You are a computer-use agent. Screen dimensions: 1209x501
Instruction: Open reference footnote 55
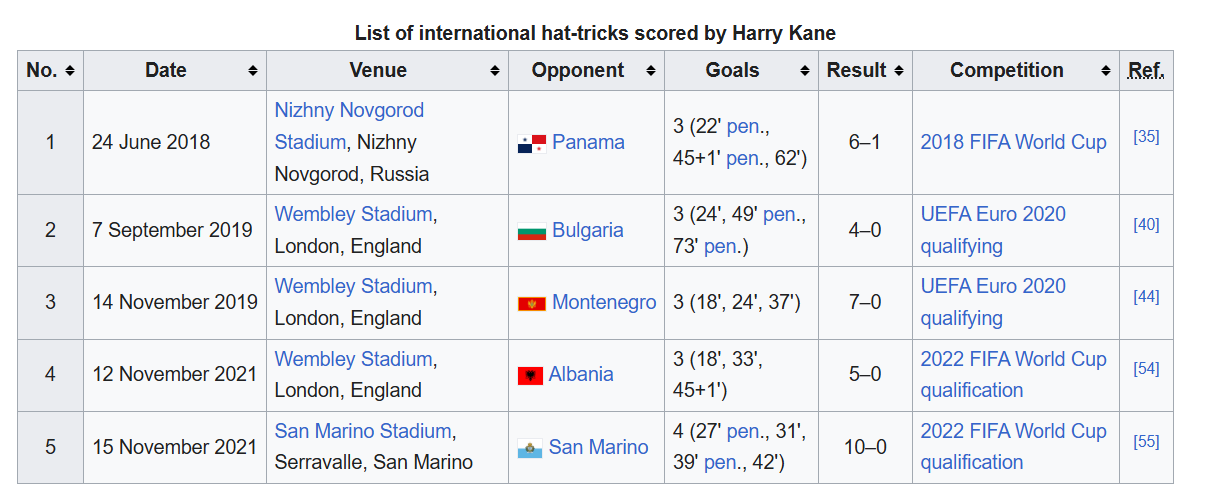coord(1146,440)
